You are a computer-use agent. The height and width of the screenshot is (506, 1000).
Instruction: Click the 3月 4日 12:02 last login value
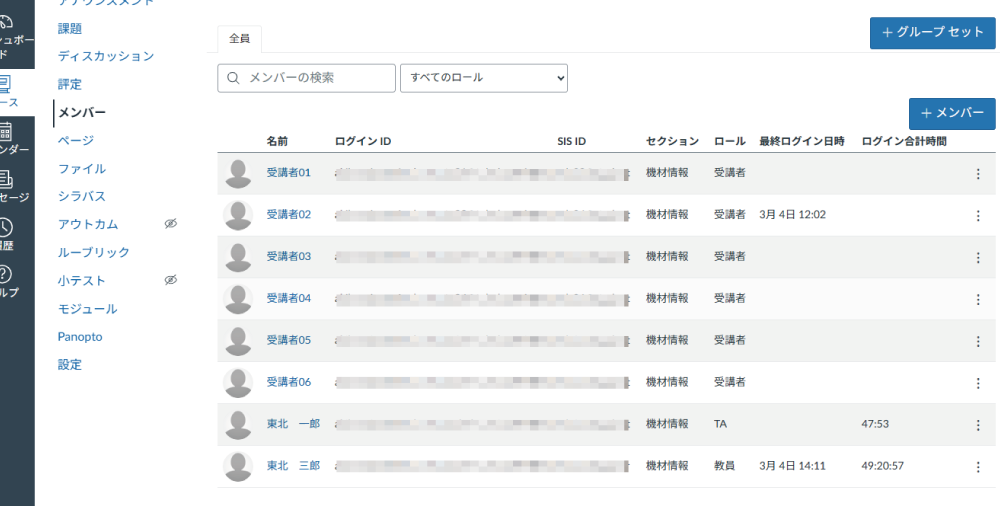[792, 214]
